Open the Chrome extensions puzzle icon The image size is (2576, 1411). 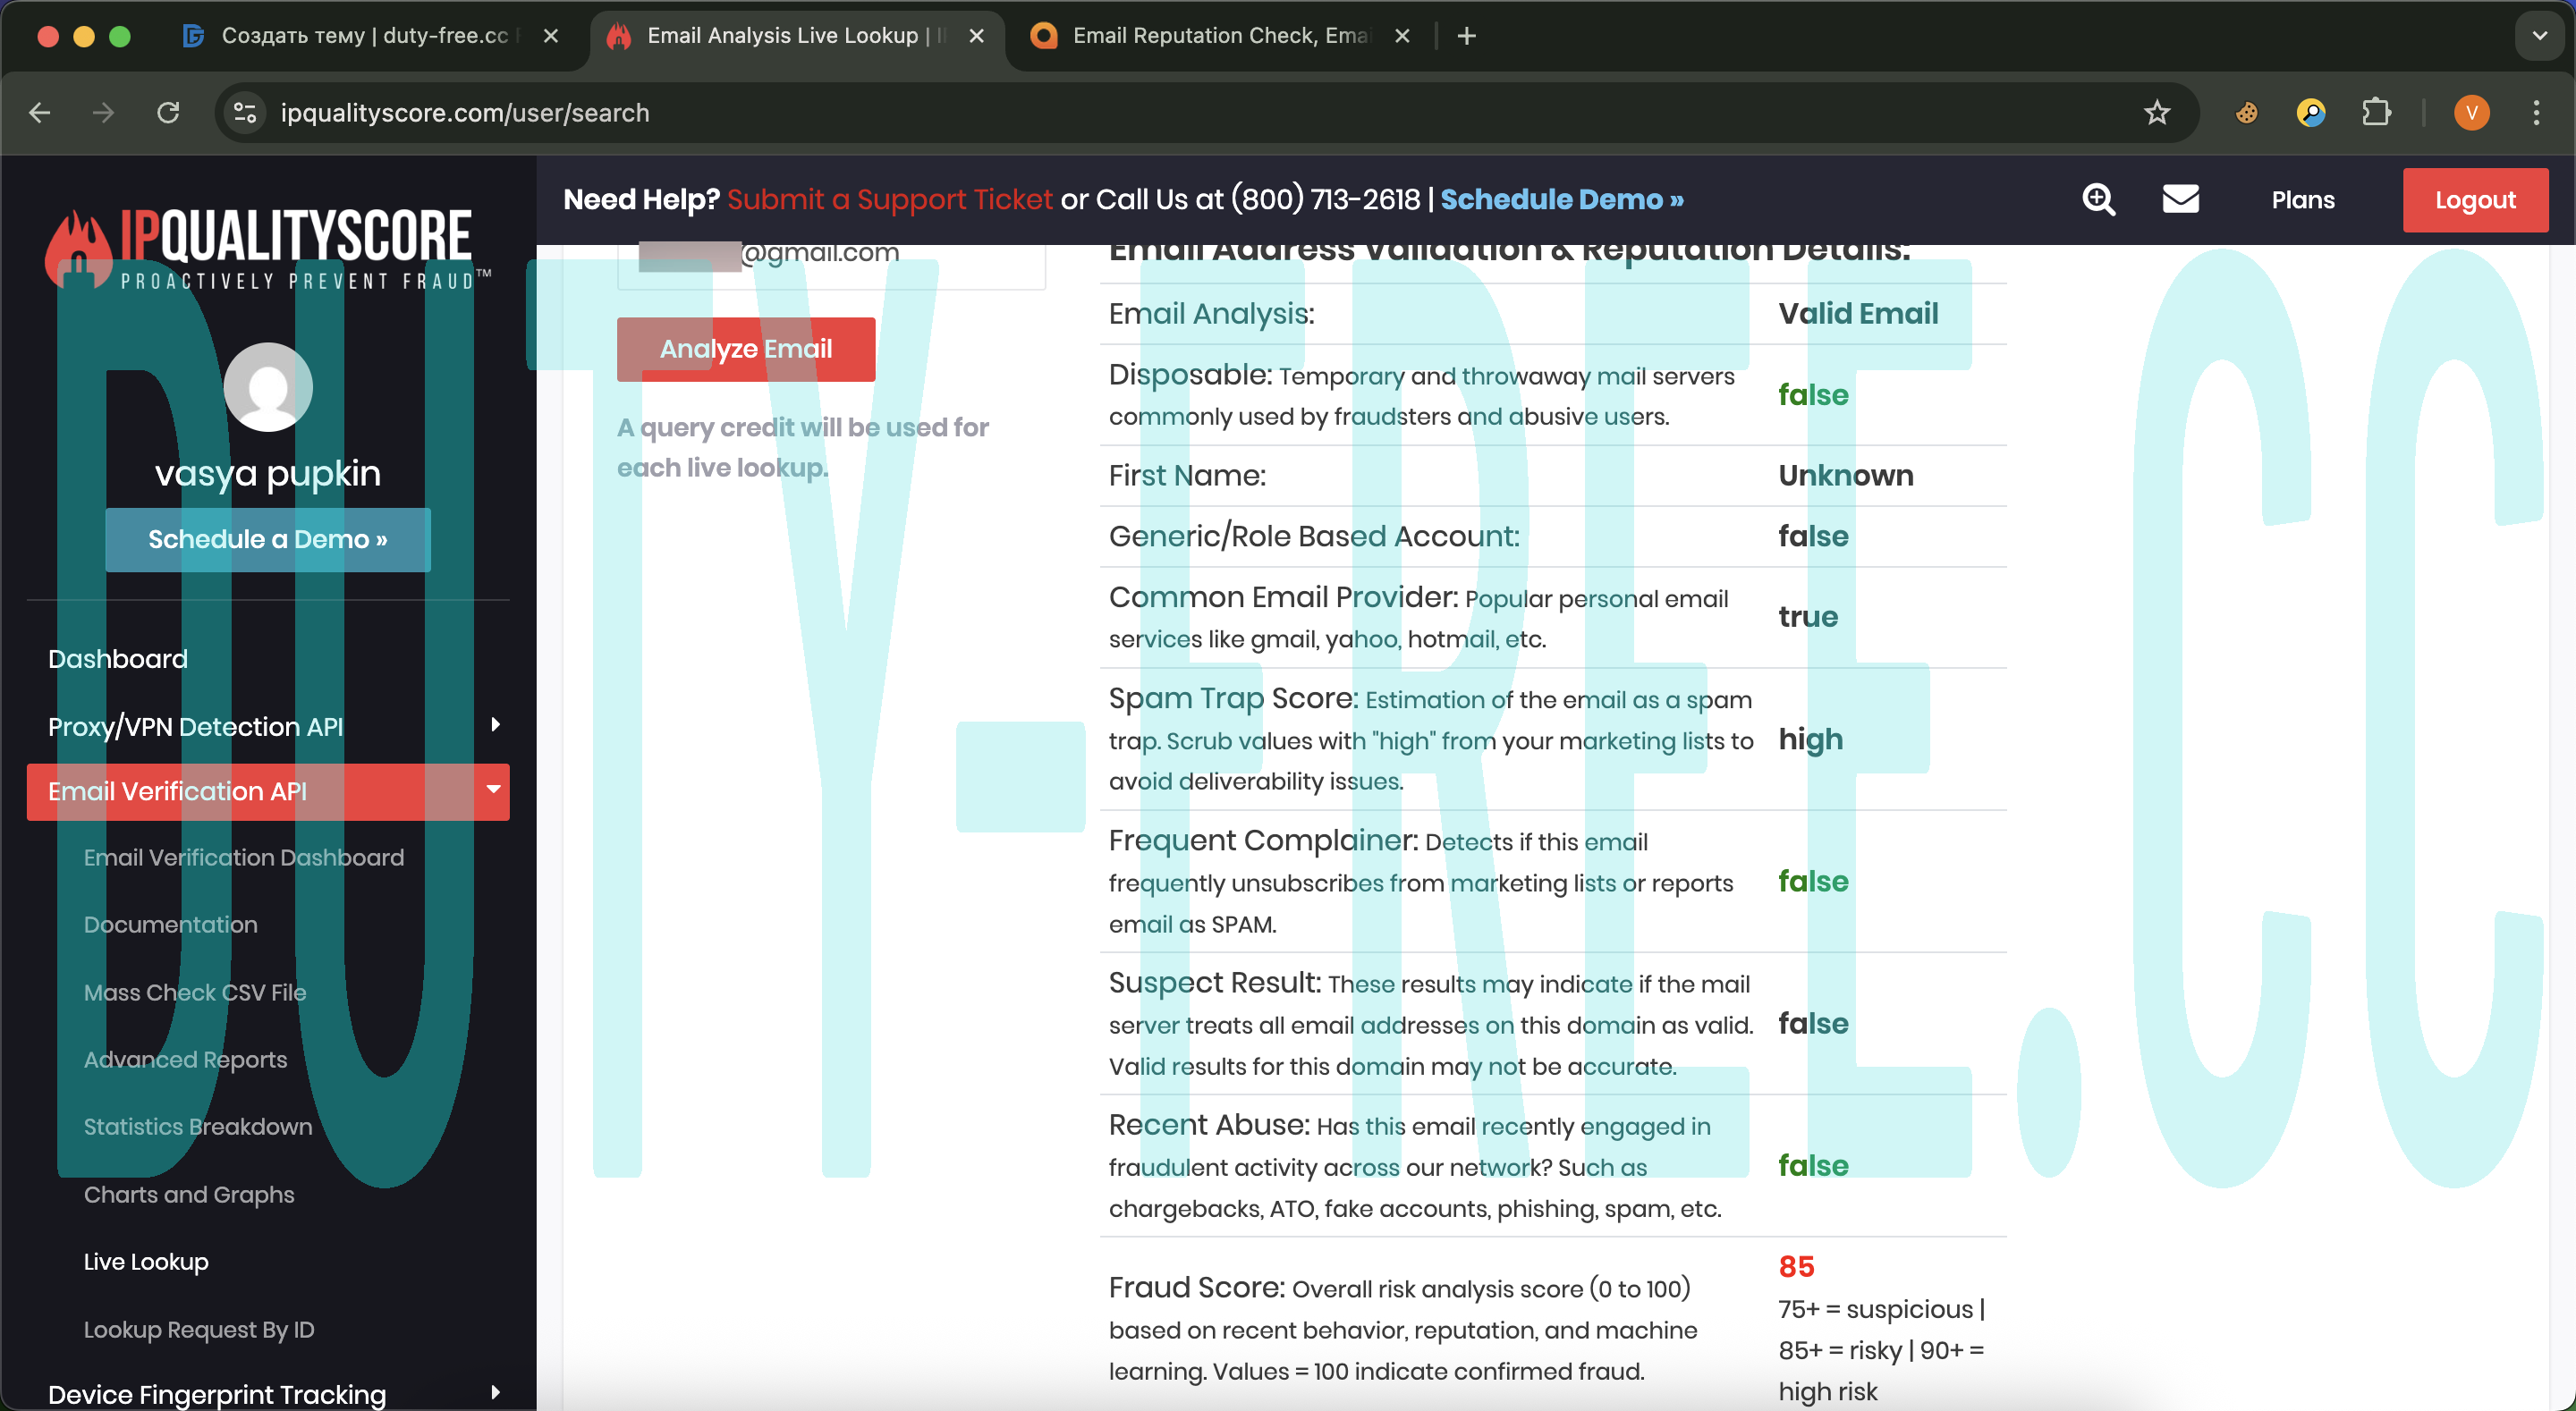(x=2376, y=113)
